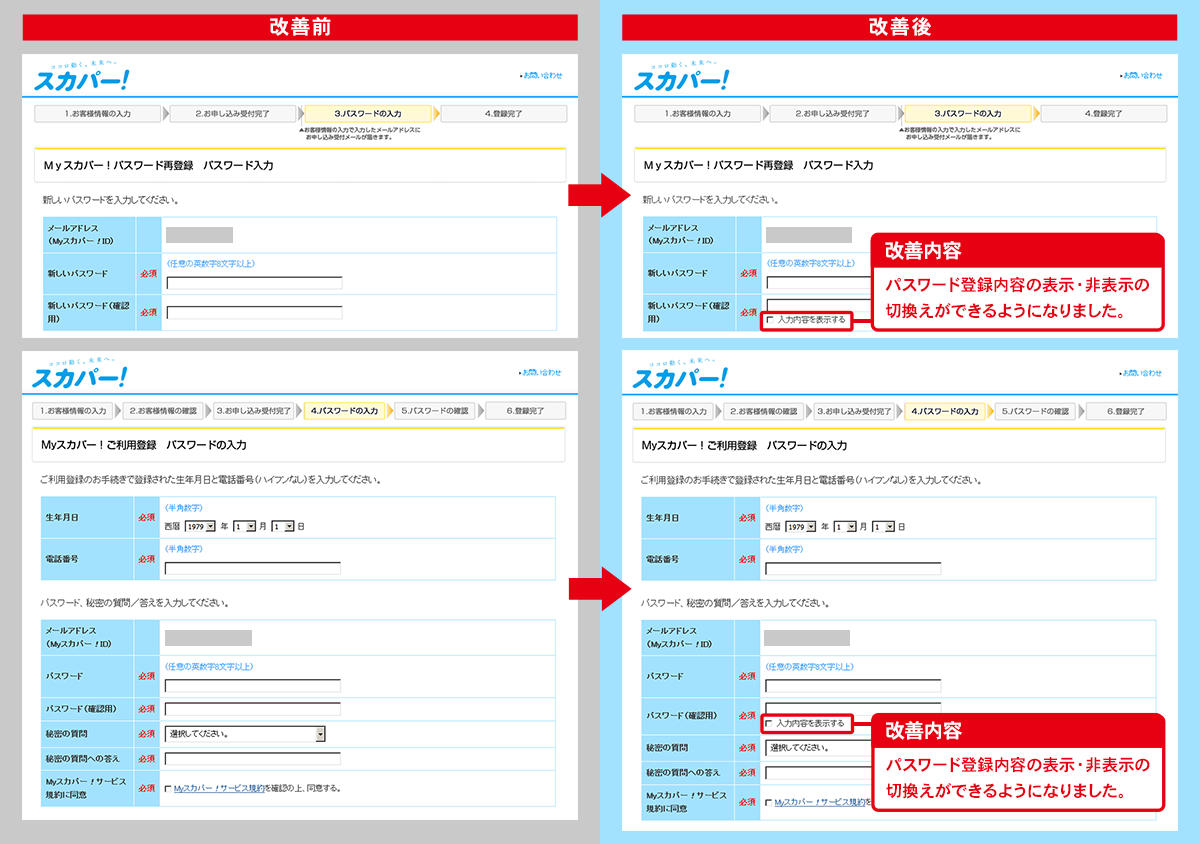Tick サービス規約 agreement checkbox on 改善前 ご利用登録 form
Viewport: 1200px width, 844px height.
coord(168,788)
